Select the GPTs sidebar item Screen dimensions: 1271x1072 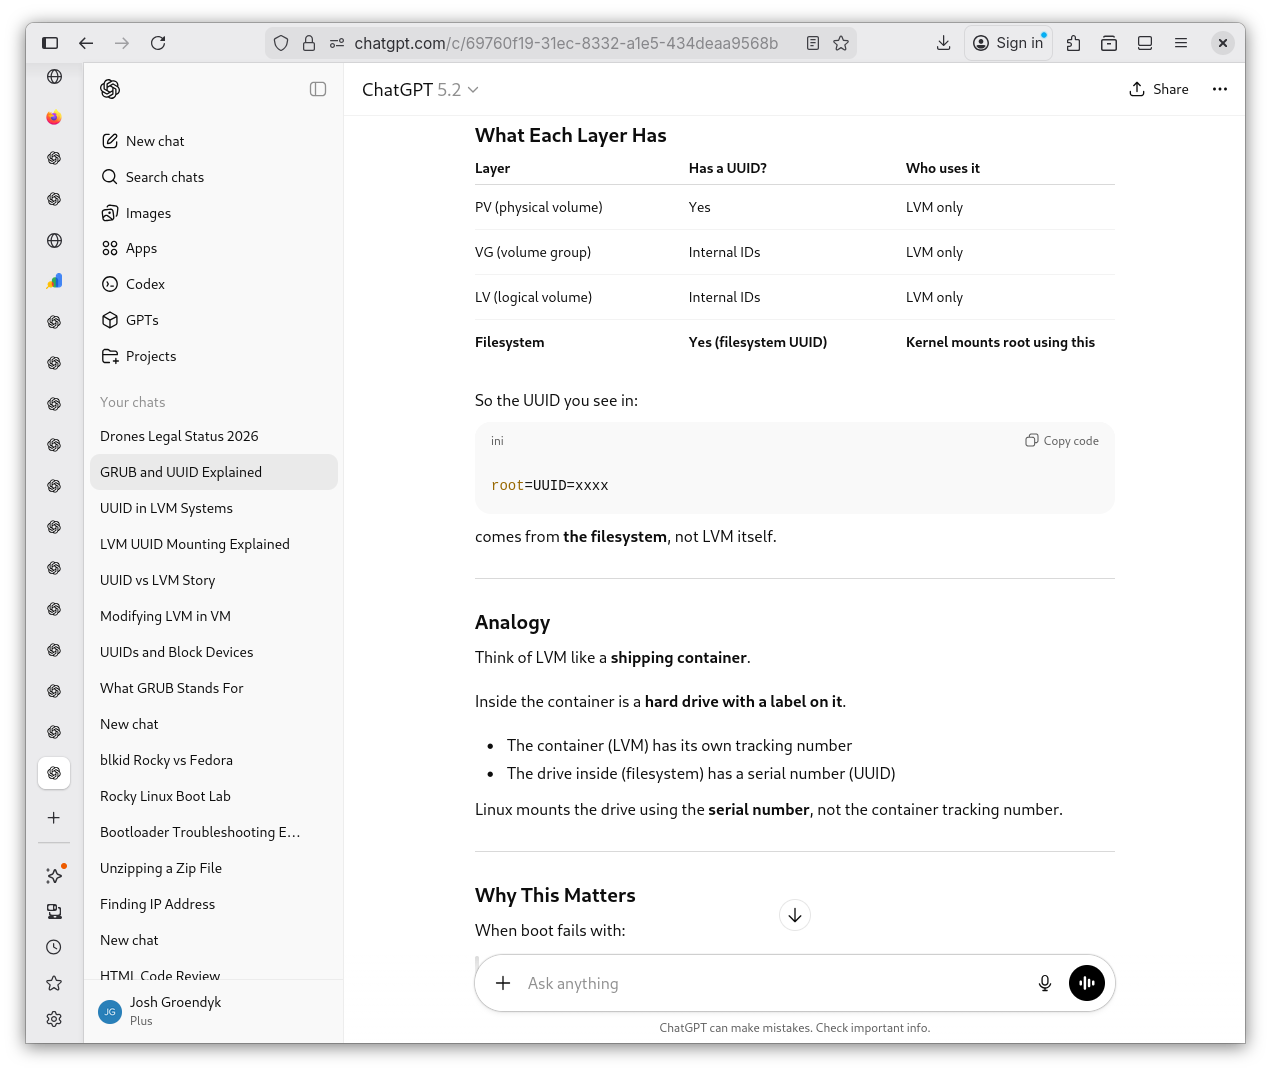point(142,320)
